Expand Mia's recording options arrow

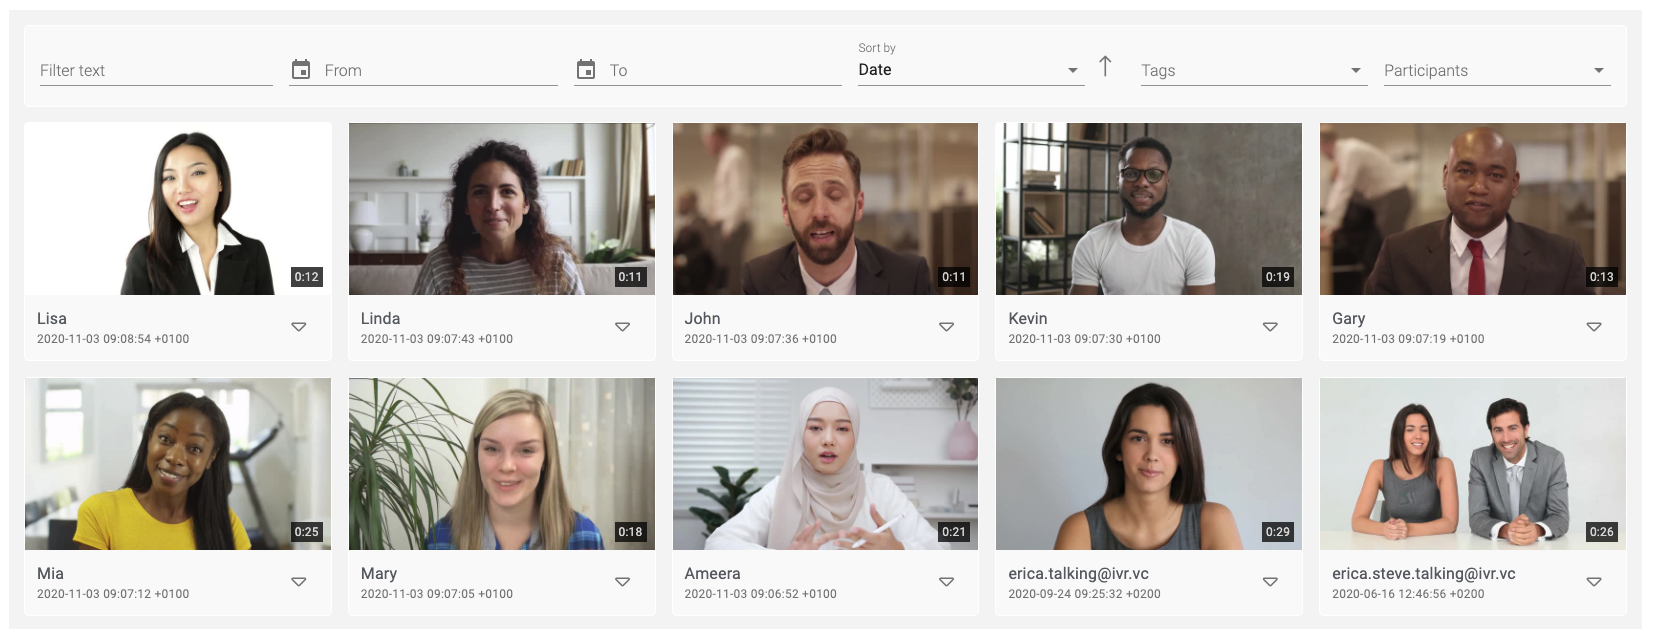[299, 582]
